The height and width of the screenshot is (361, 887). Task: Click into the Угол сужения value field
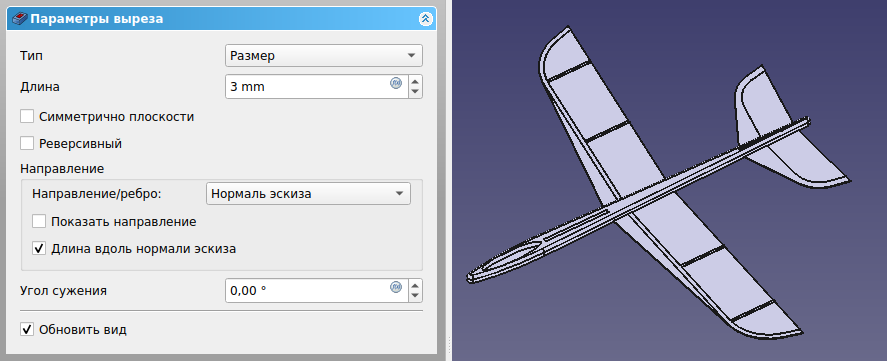click(307, 290)
